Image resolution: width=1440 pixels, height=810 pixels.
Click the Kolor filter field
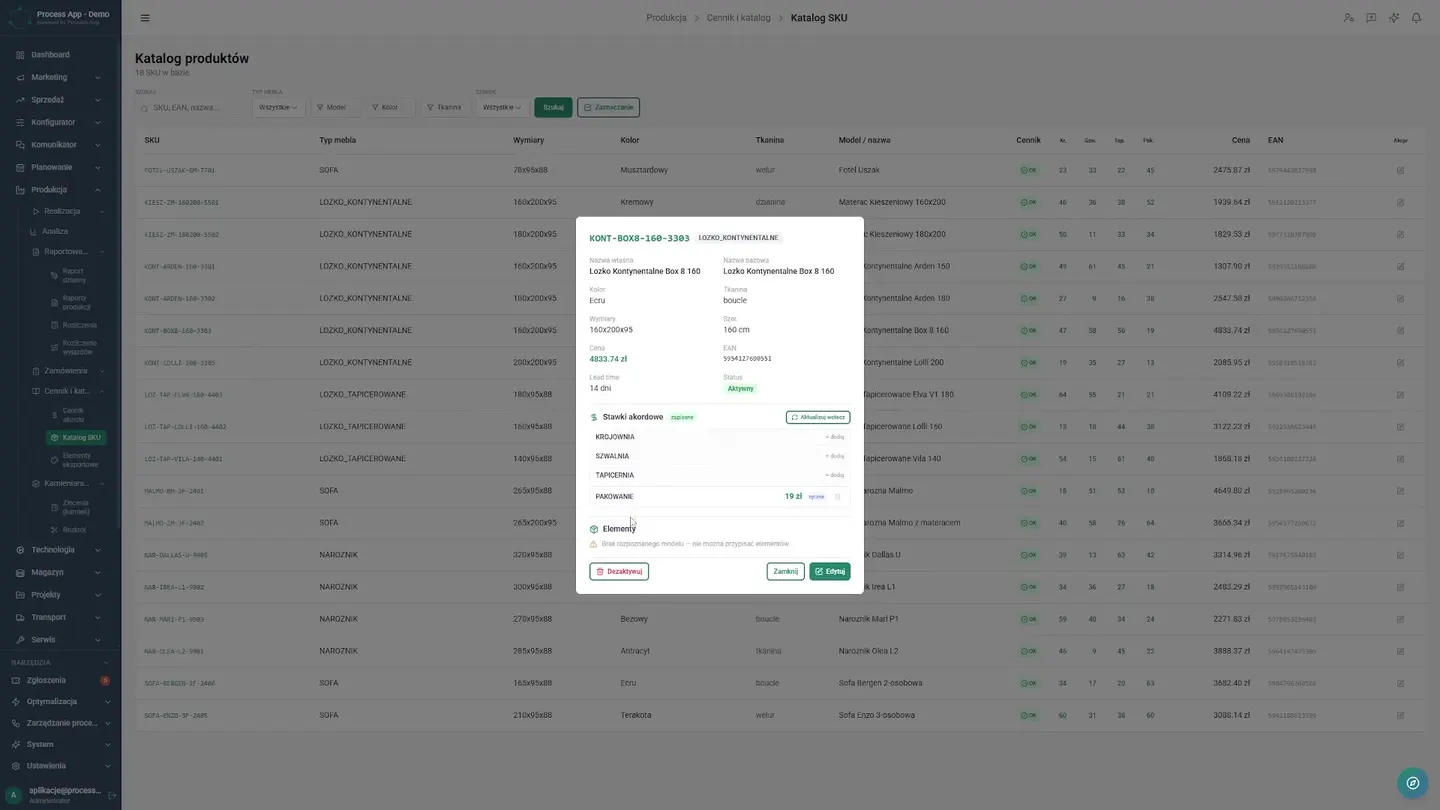click(390, 107)
